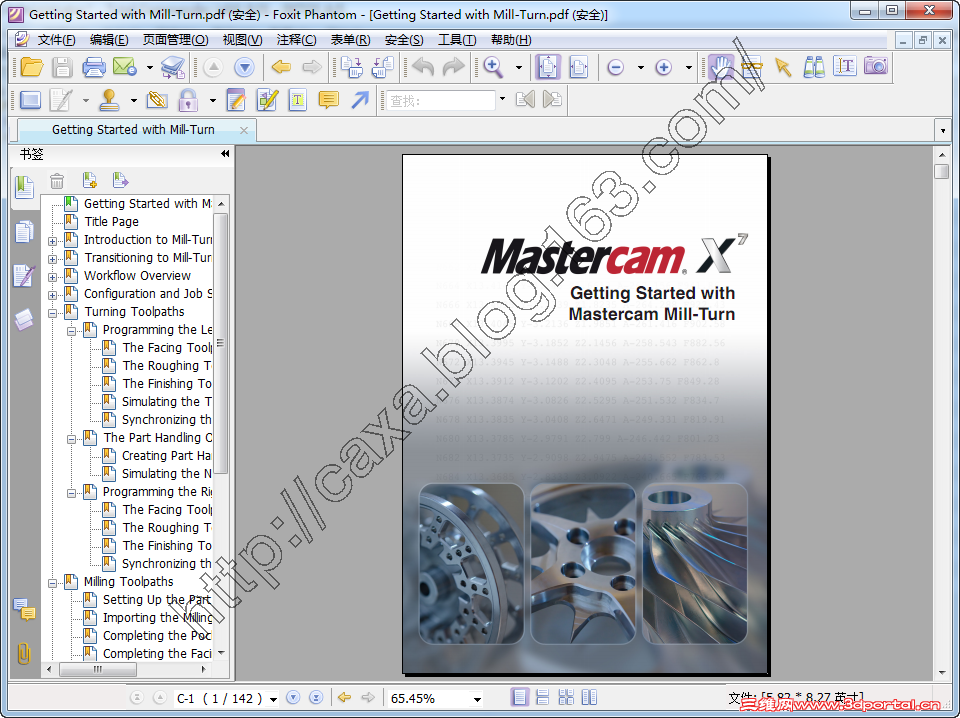Expand the Introduction to Mill-Turn bookmark
The height and width of the screenshot is (718, 960).
point(53,241)
